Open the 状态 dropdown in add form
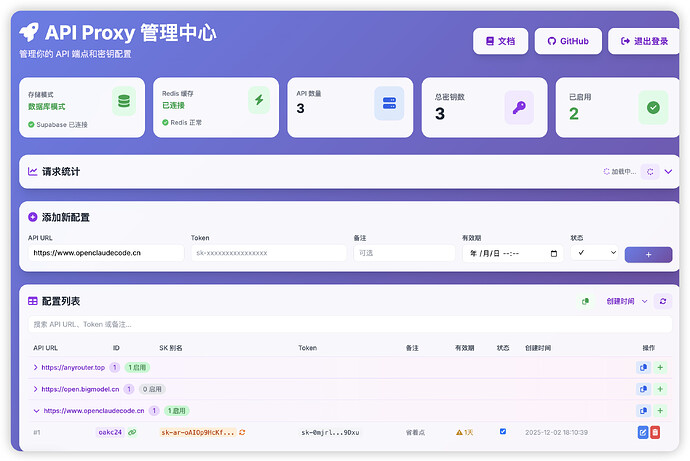This screenshot has height=461, width=690. 595,253
